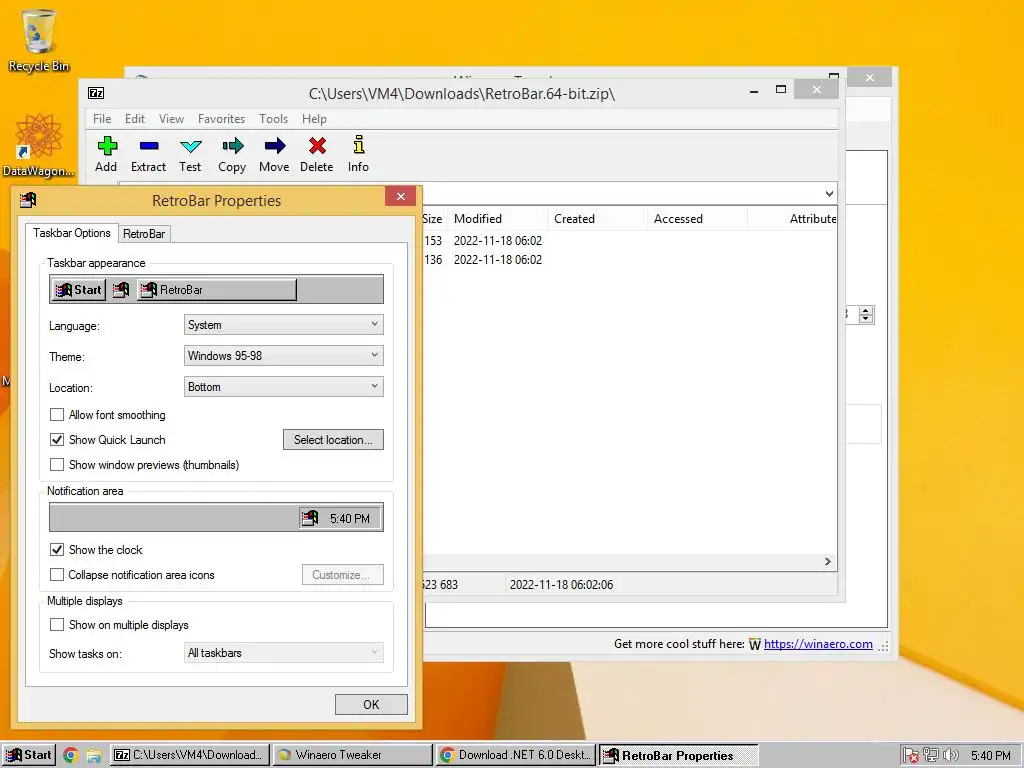The width and height of the screenshot is (1024, 768).
Task: Click the Start button on the taskbar
Action: 28,756
